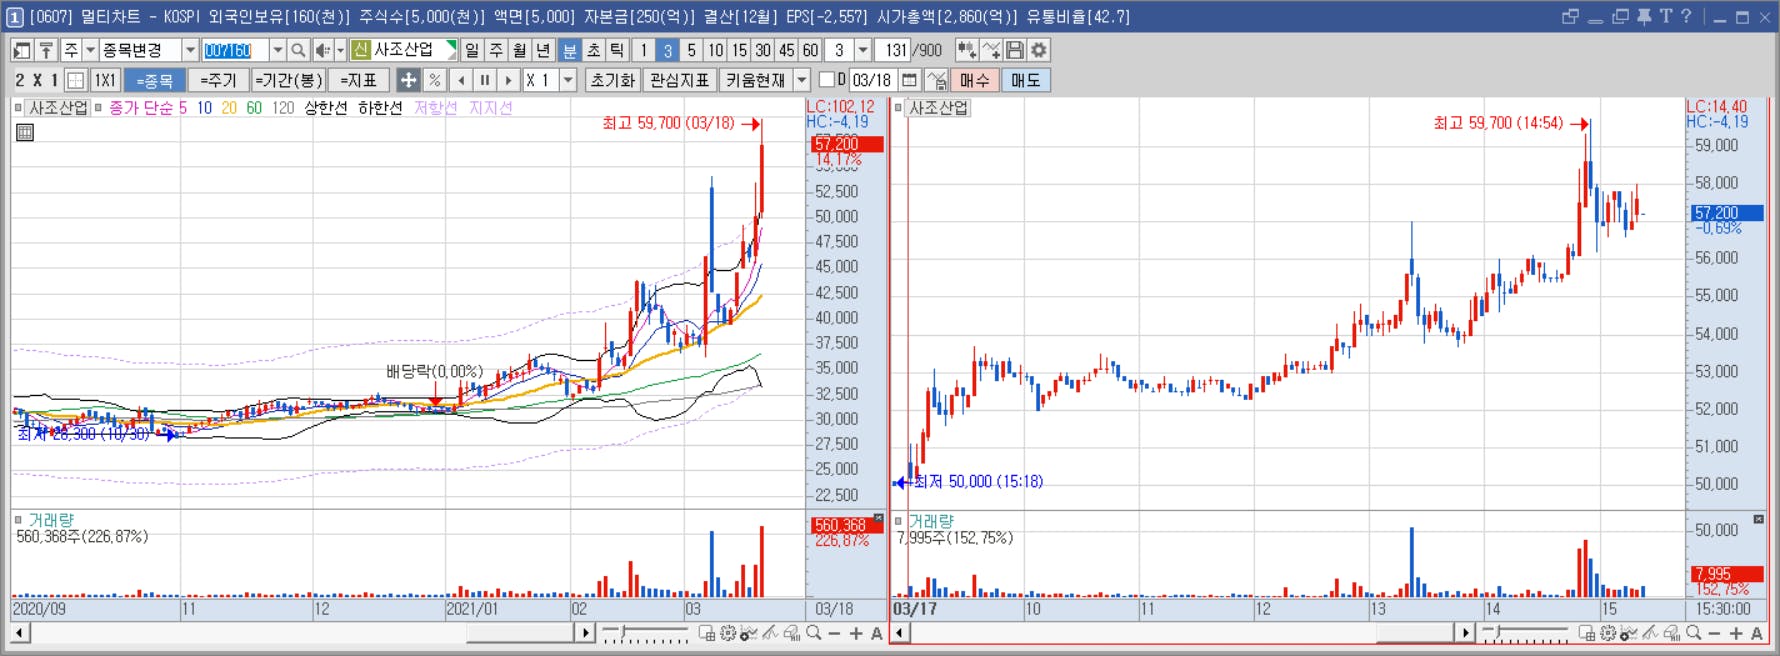1780x656 pixels.
Task: Click the minus zoom-out icon under the left chart
Action: [834, 633]
